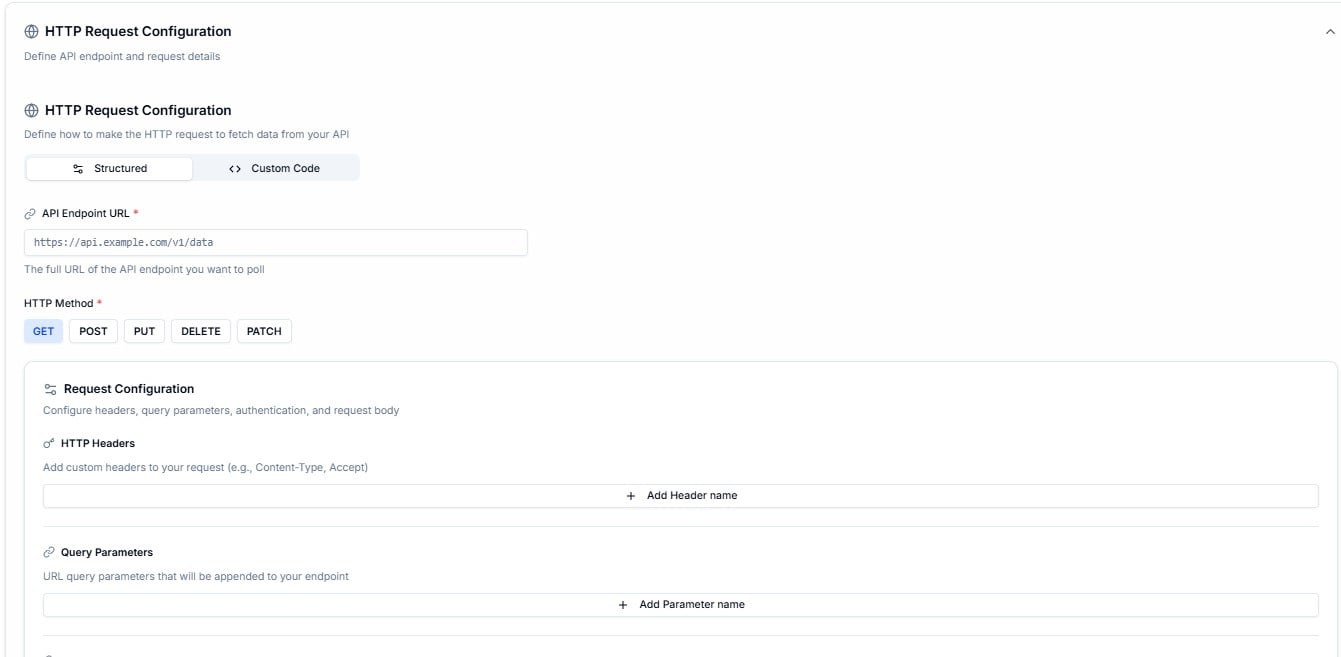Add a new parameter with Add Parameter name

681,605
